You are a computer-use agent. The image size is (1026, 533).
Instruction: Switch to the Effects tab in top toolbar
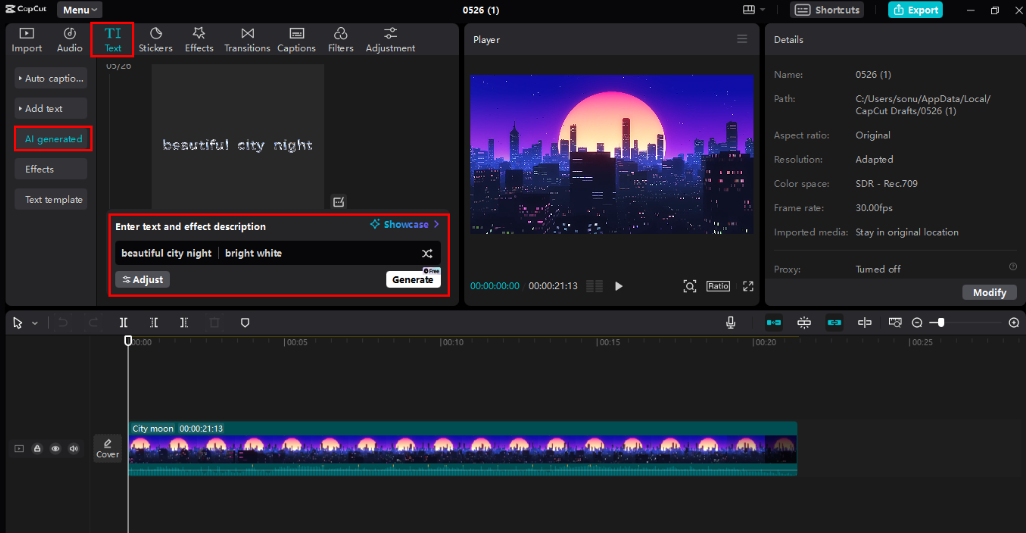[x=199, y=40]
